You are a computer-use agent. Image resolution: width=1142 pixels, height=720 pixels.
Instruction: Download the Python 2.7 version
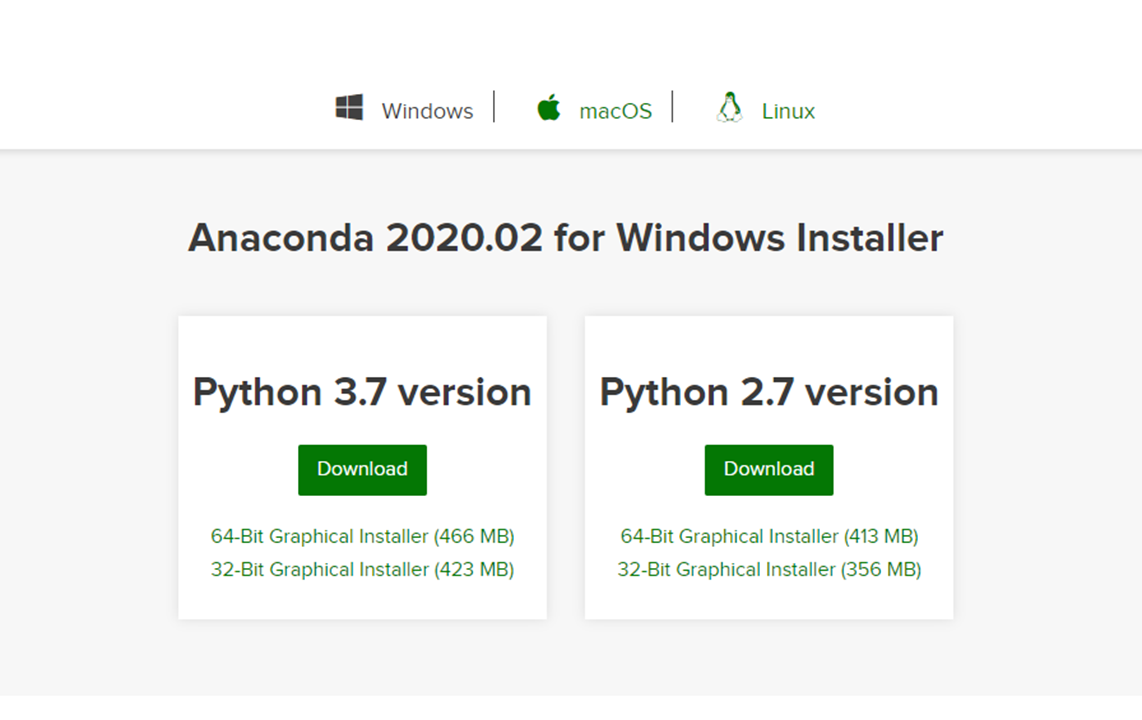tap(768, 470)
